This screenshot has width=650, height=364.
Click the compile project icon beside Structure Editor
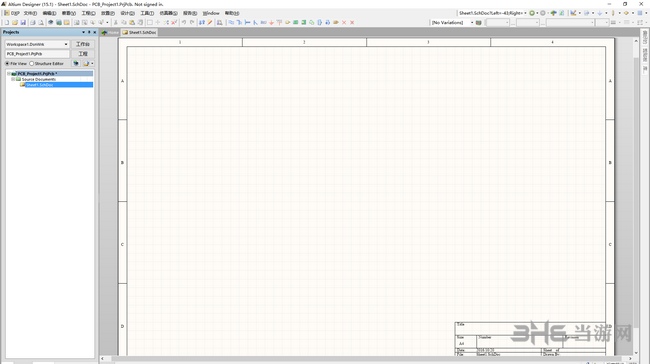tap(76, 63)
